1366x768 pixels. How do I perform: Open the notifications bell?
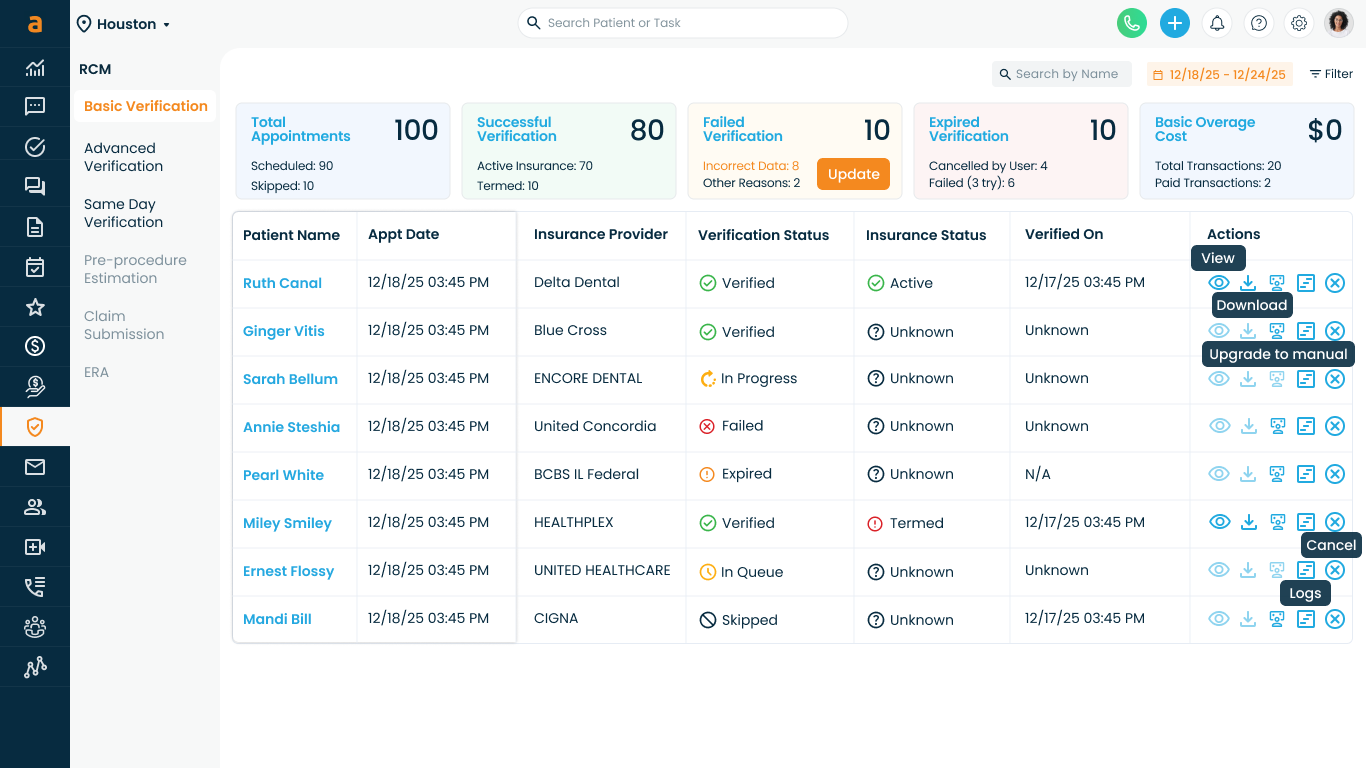click(x=1217, y=23)
